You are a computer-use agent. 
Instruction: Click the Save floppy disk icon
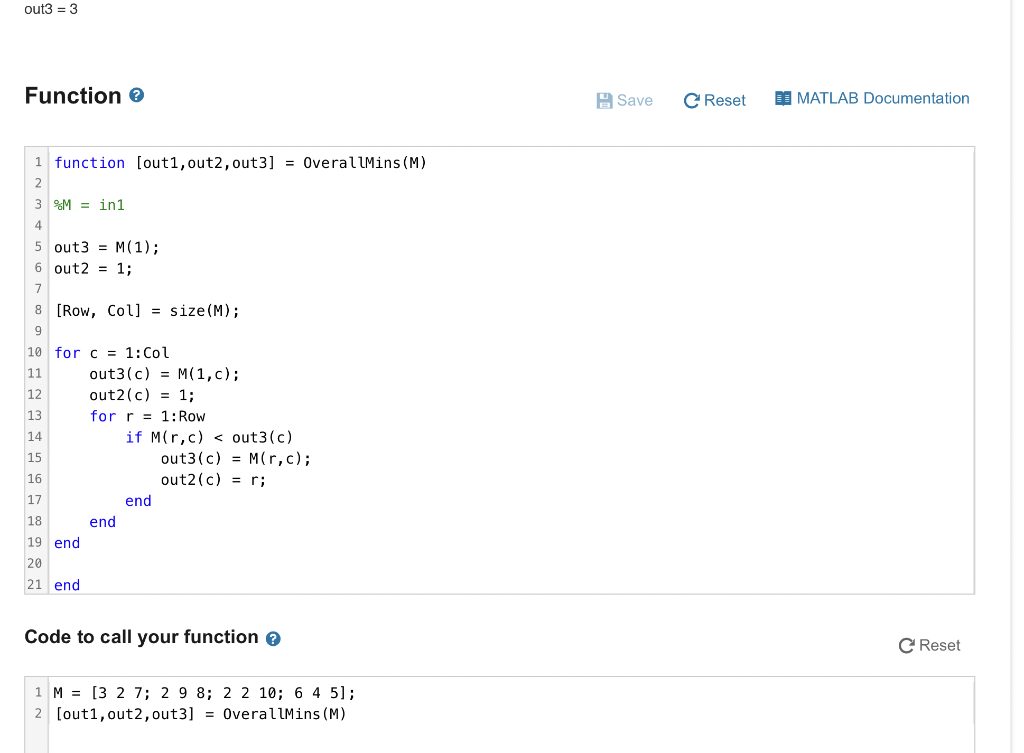tap(604, 101)
